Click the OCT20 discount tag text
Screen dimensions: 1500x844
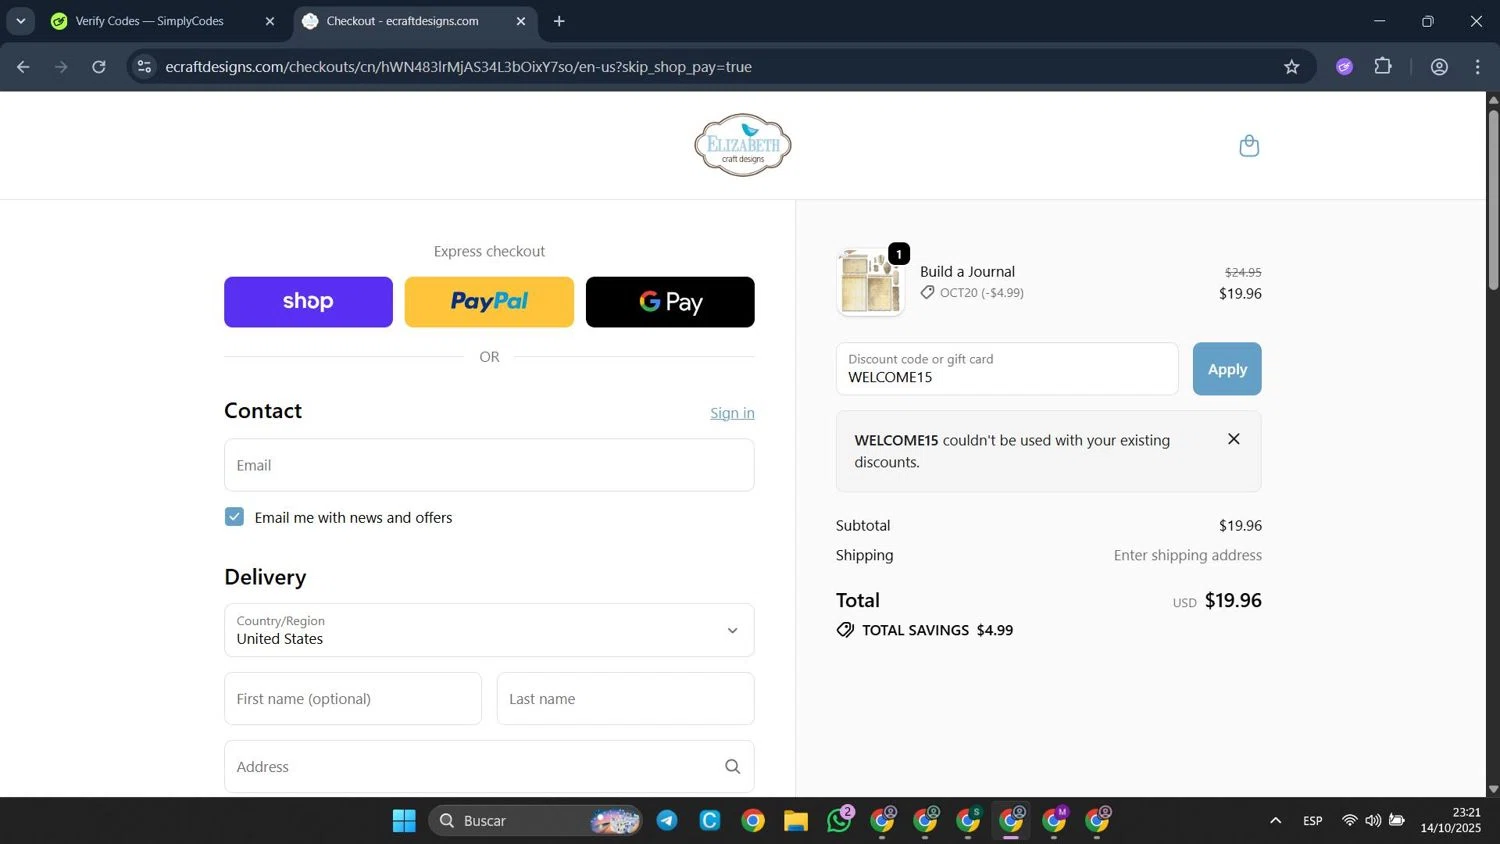coord(981,293)
